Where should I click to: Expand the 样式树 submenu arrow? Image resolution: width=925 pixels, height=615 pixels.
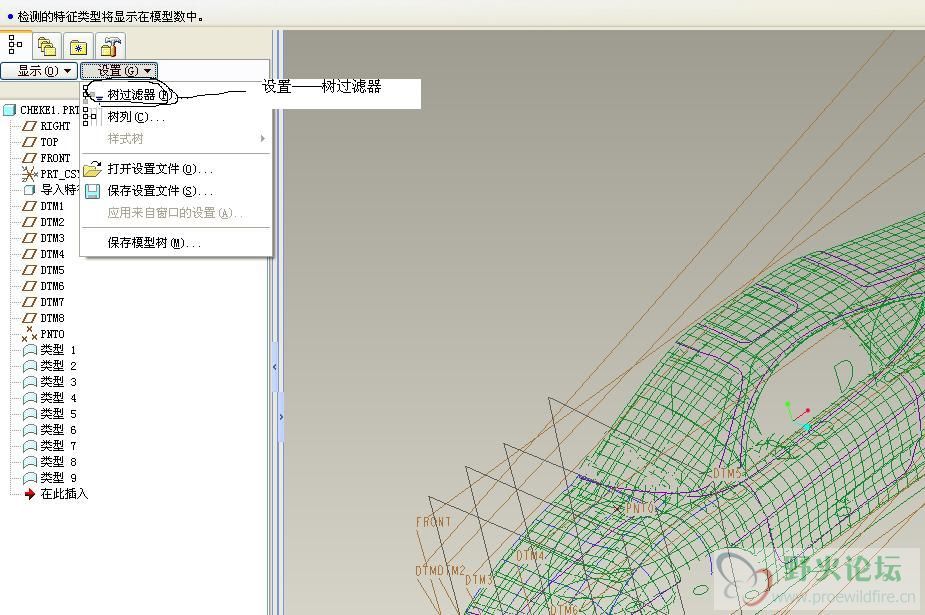pyautogui.click(x=263, y=139)
